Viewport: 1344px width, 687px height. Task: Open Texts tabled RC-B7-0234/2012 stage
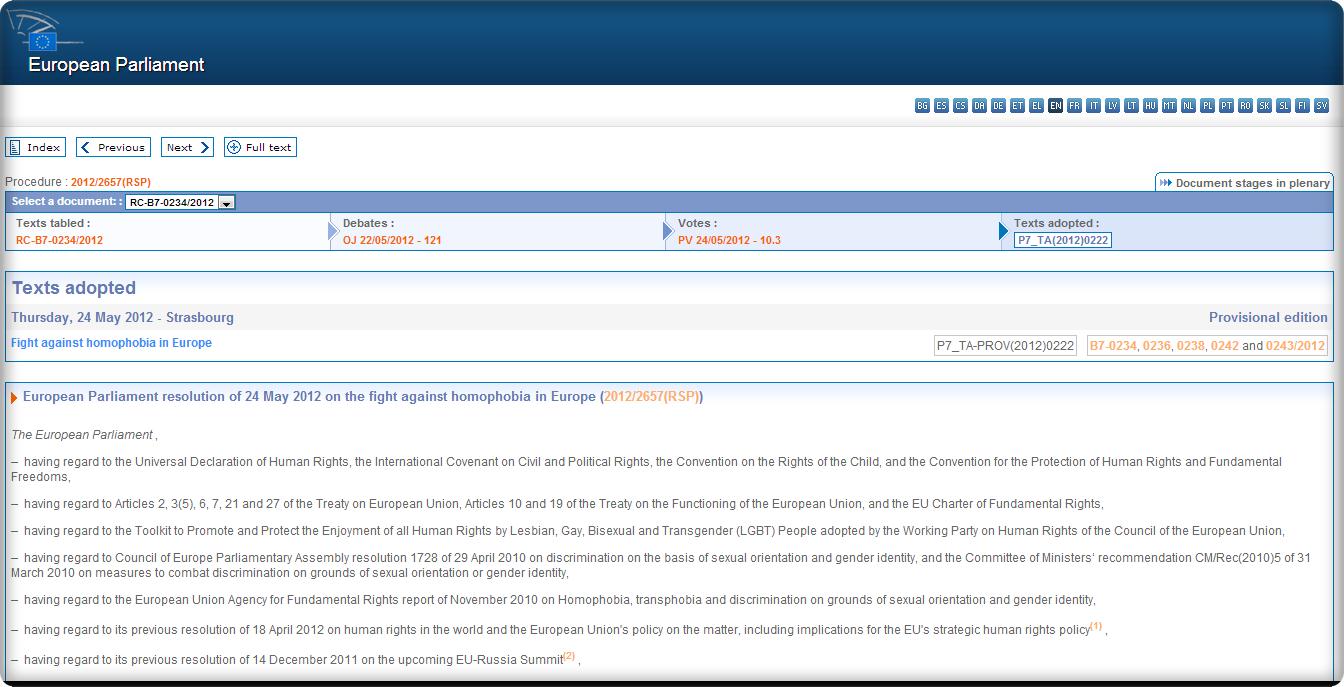(x=59, y=240)
